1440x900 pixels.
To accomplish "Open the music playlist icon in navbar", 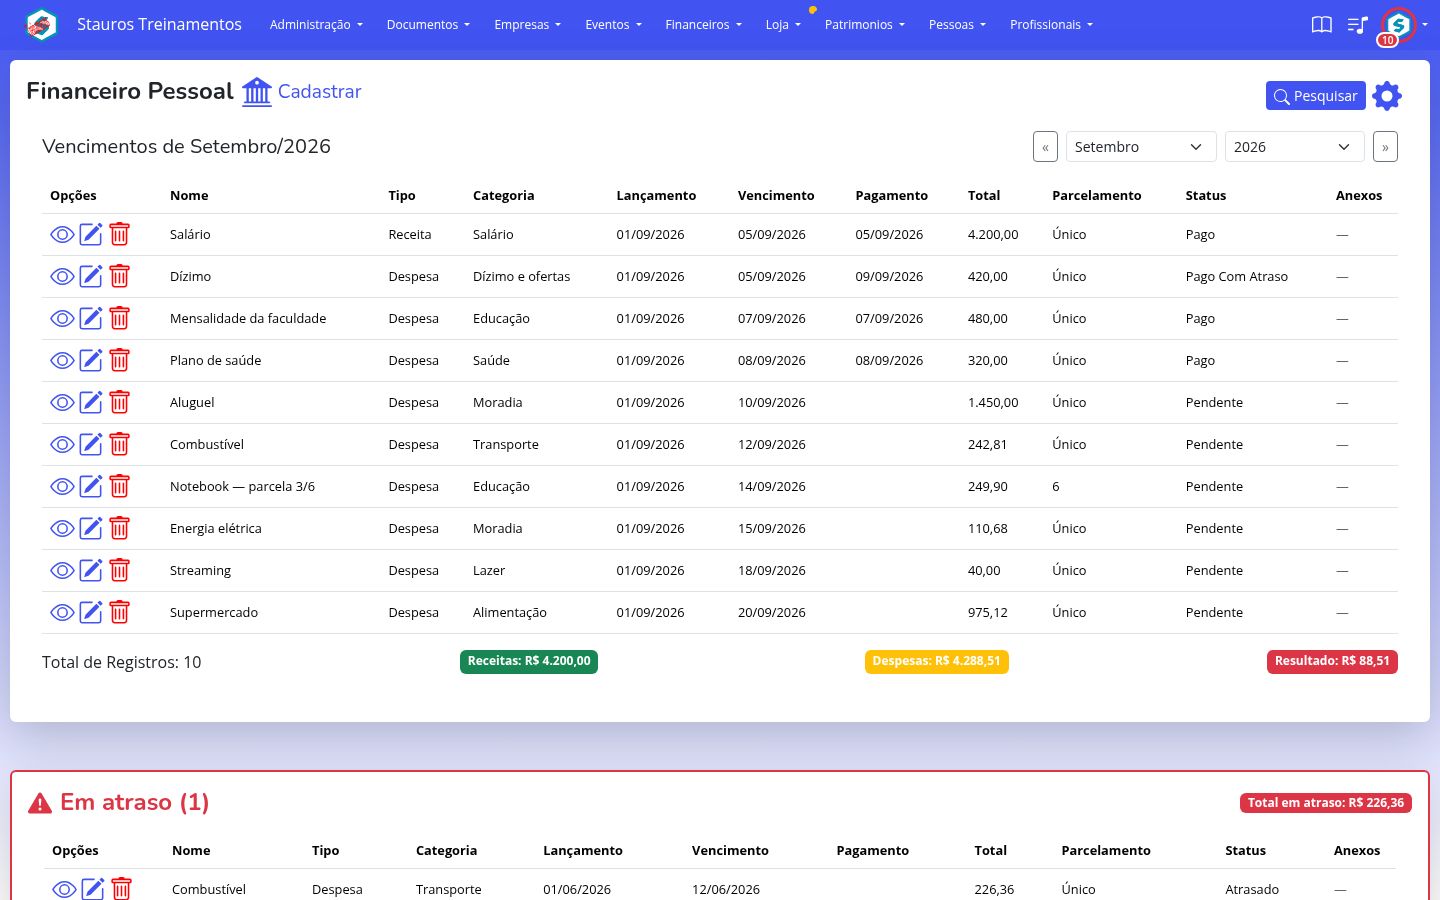I will 1357,25.
